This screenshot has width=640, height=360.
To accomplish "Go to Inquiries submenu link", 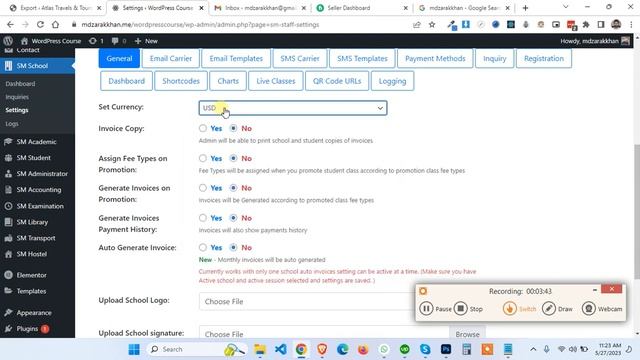I will coord(17,97).
